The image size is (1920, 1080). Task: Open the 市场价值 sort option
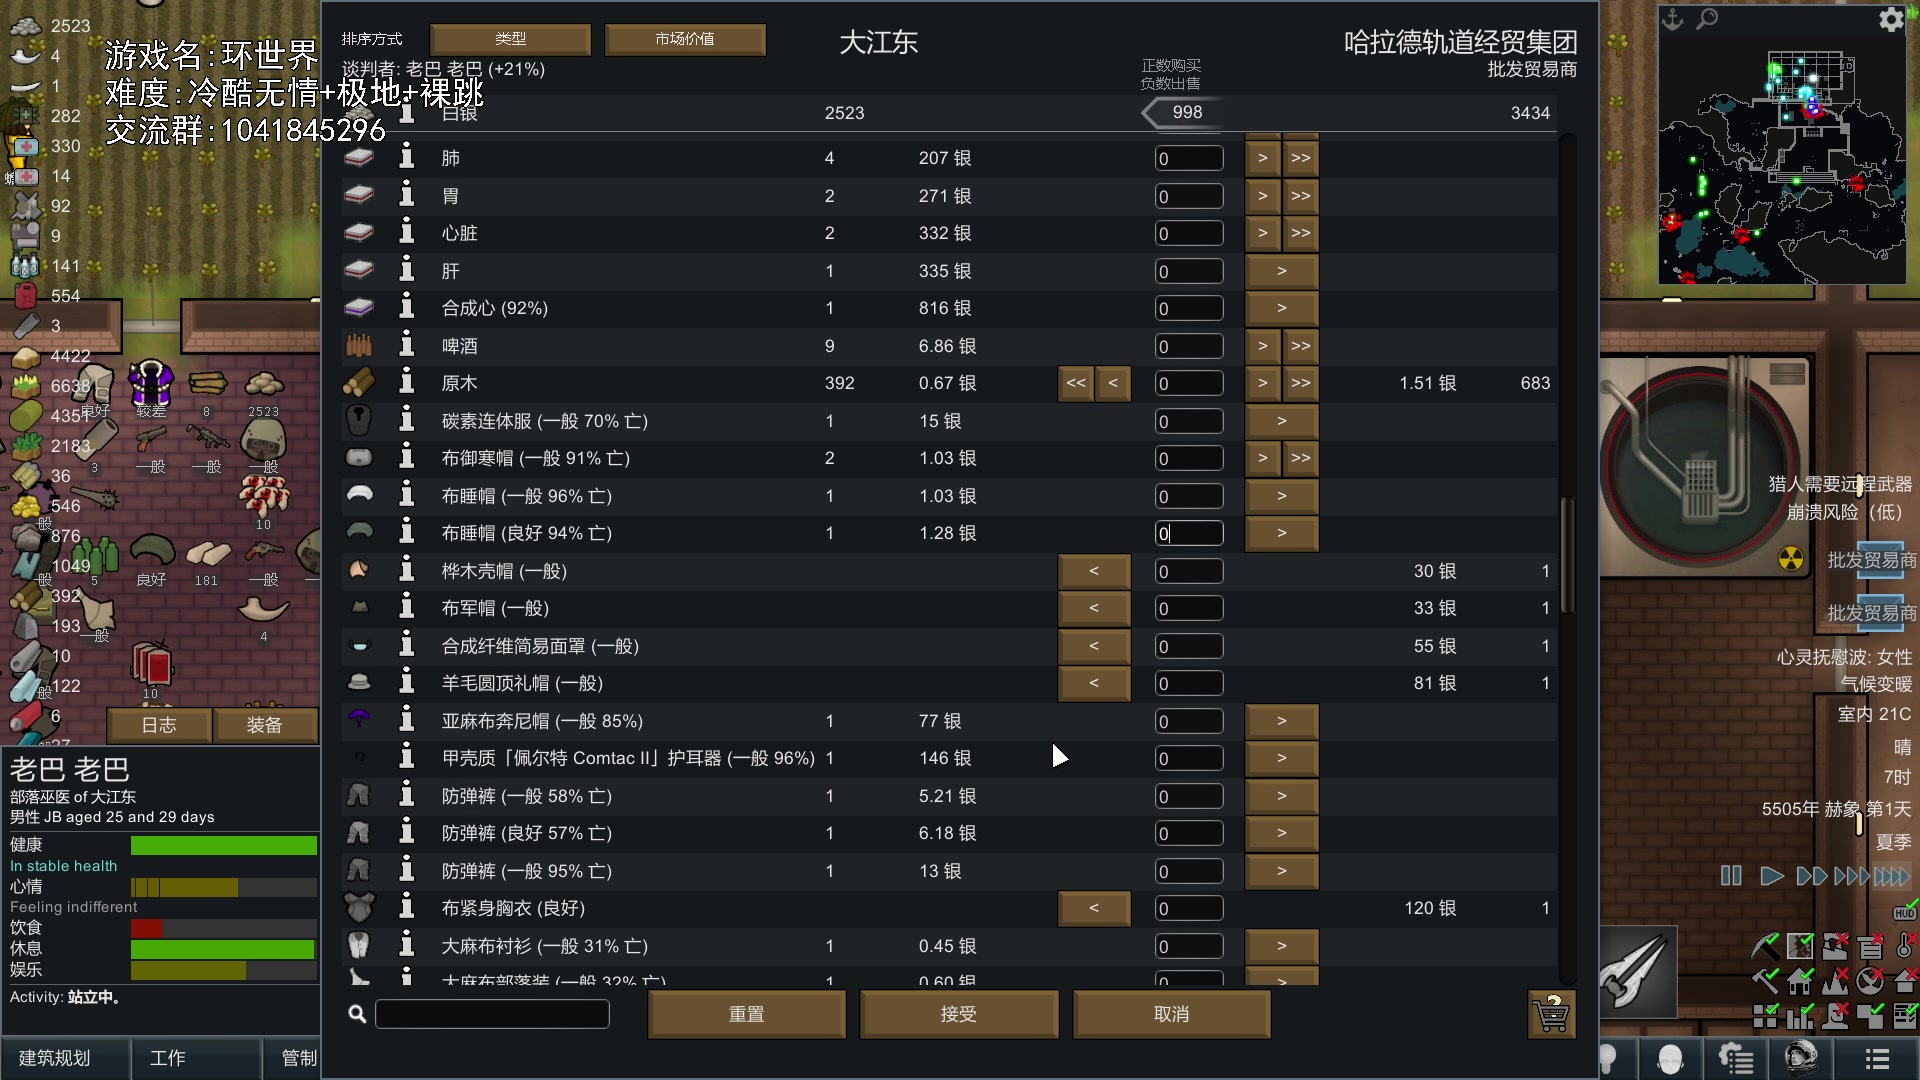tap(685, 39)
